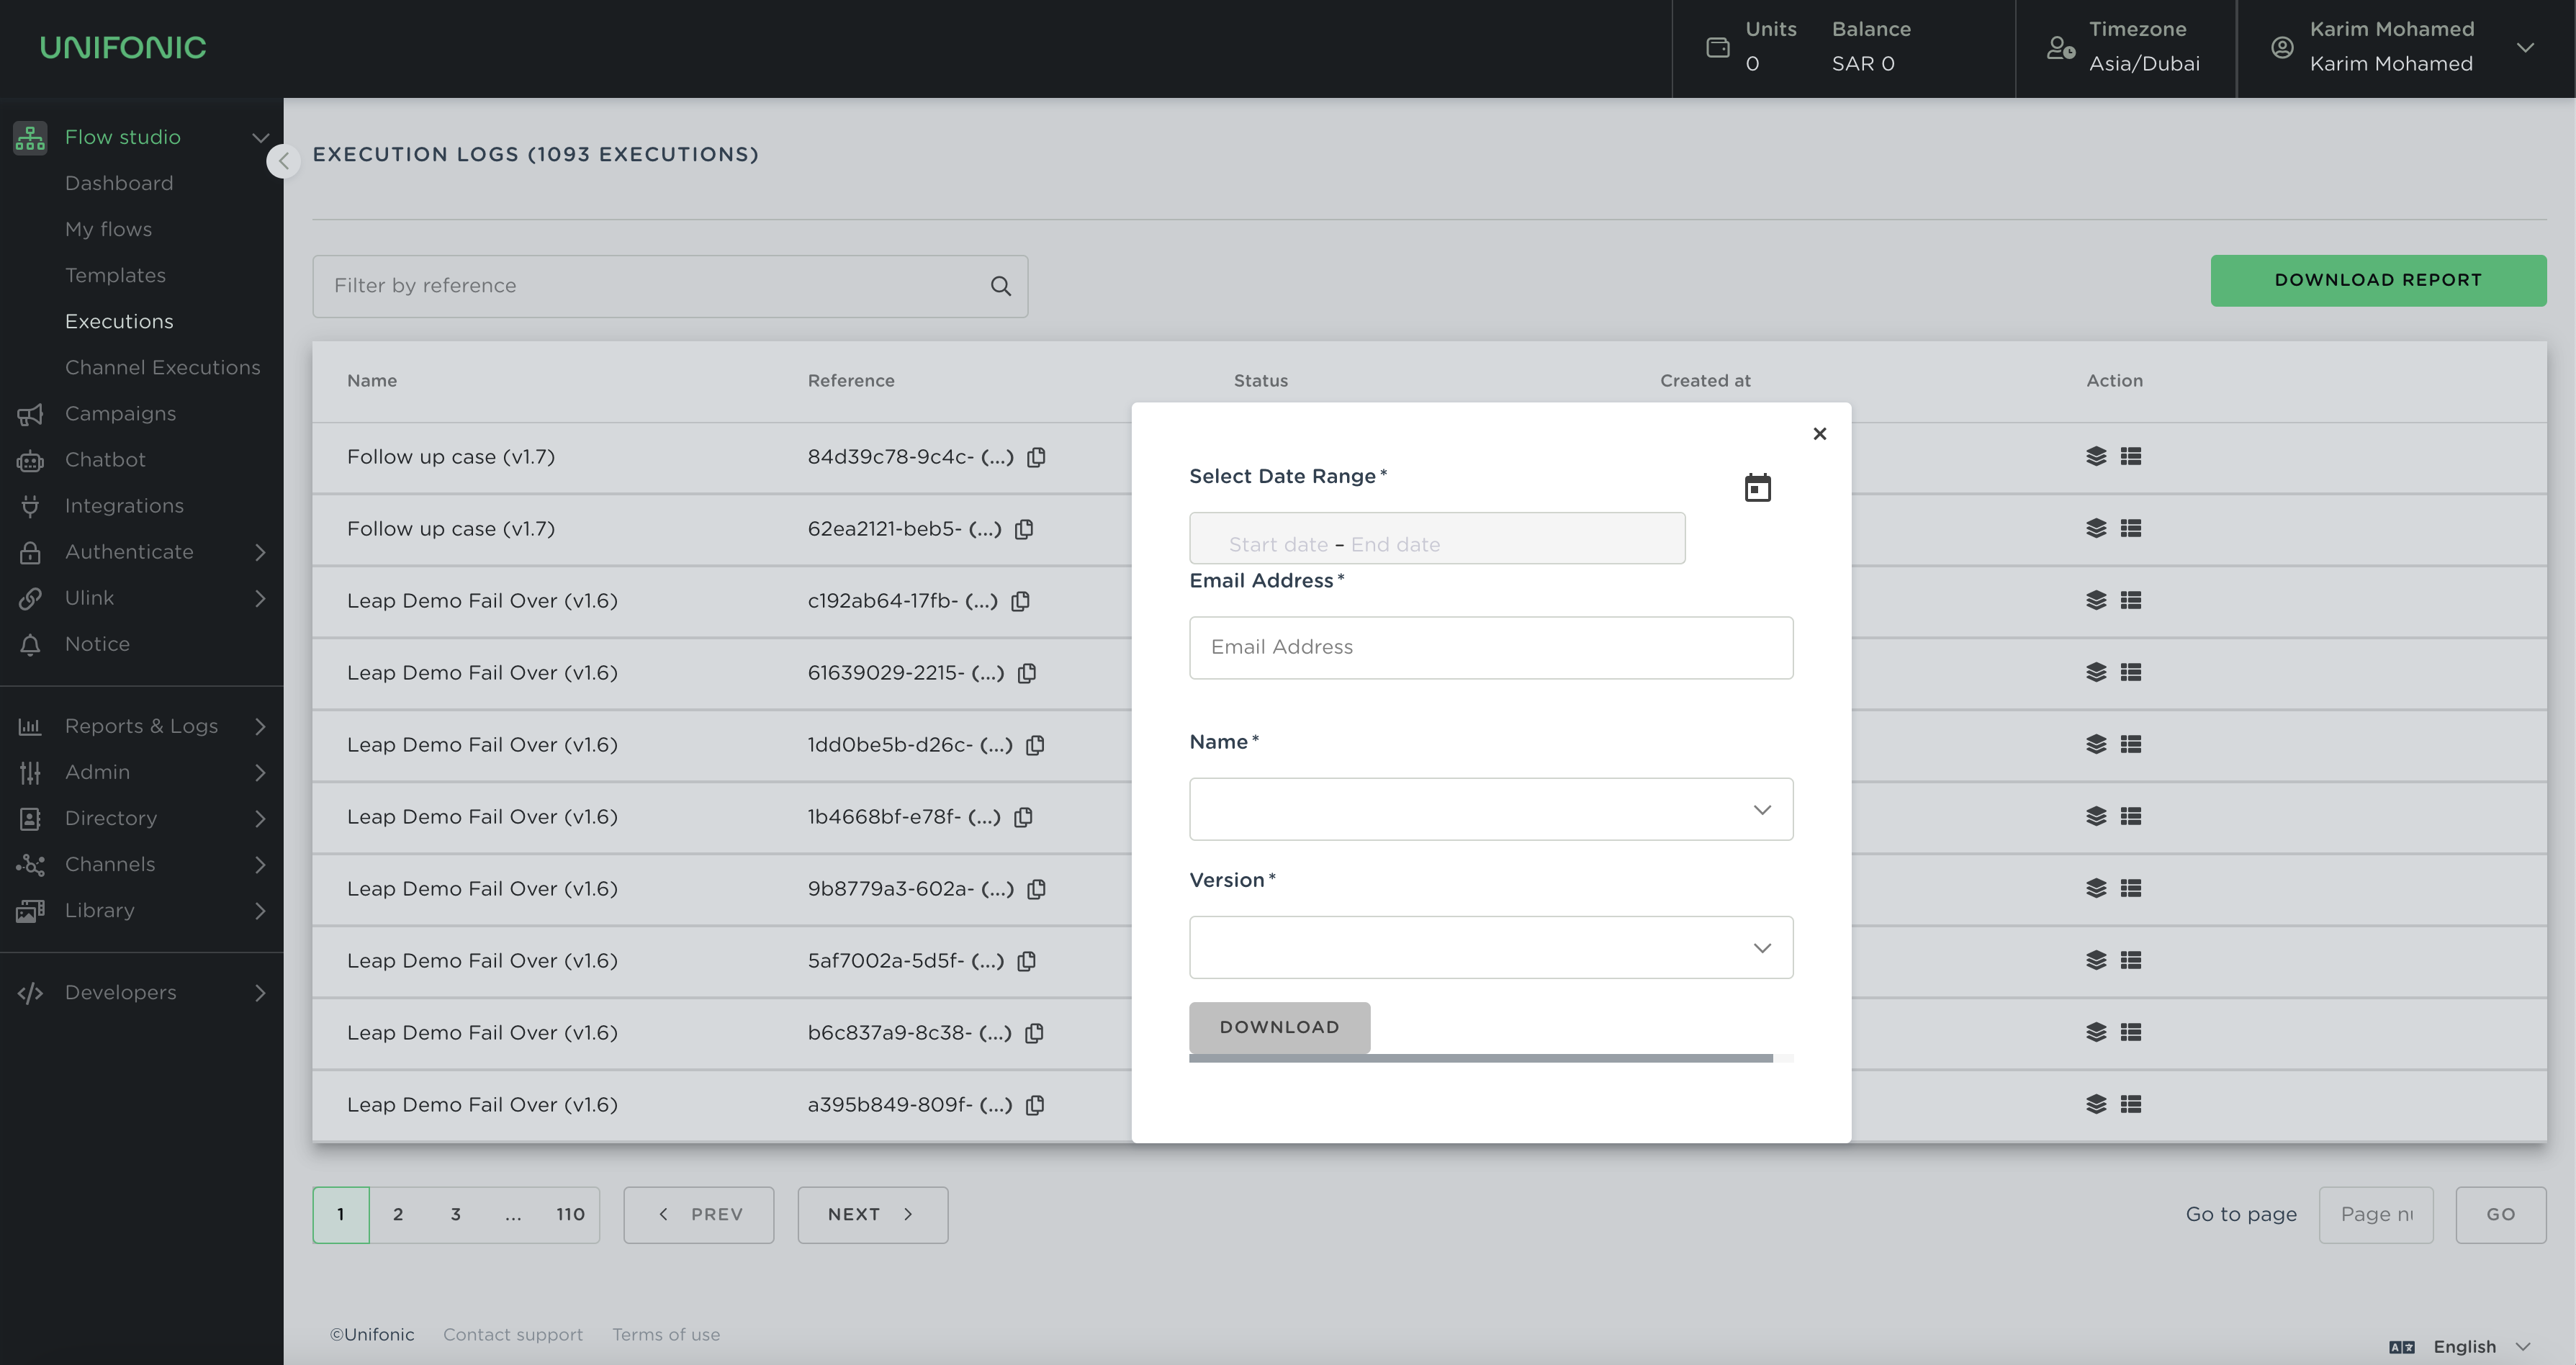Open the calendar date picker icon
The image size is (2576, 1365).
(x=1757, y=488)
